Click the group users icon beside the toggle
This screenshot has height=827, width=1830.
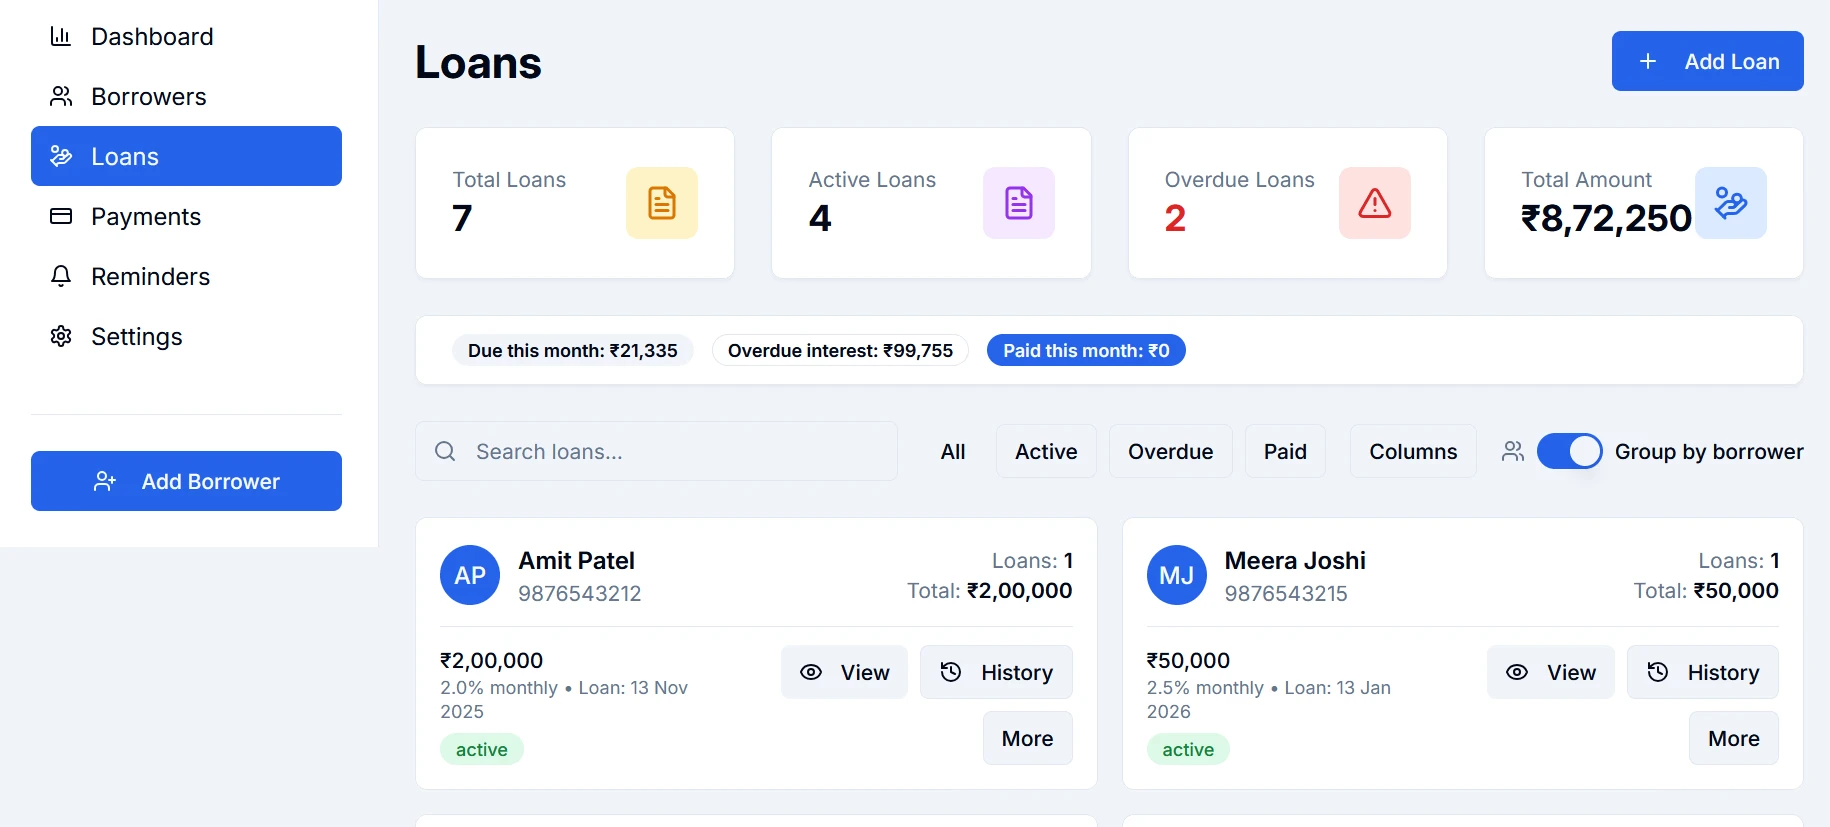point(1513,451)
